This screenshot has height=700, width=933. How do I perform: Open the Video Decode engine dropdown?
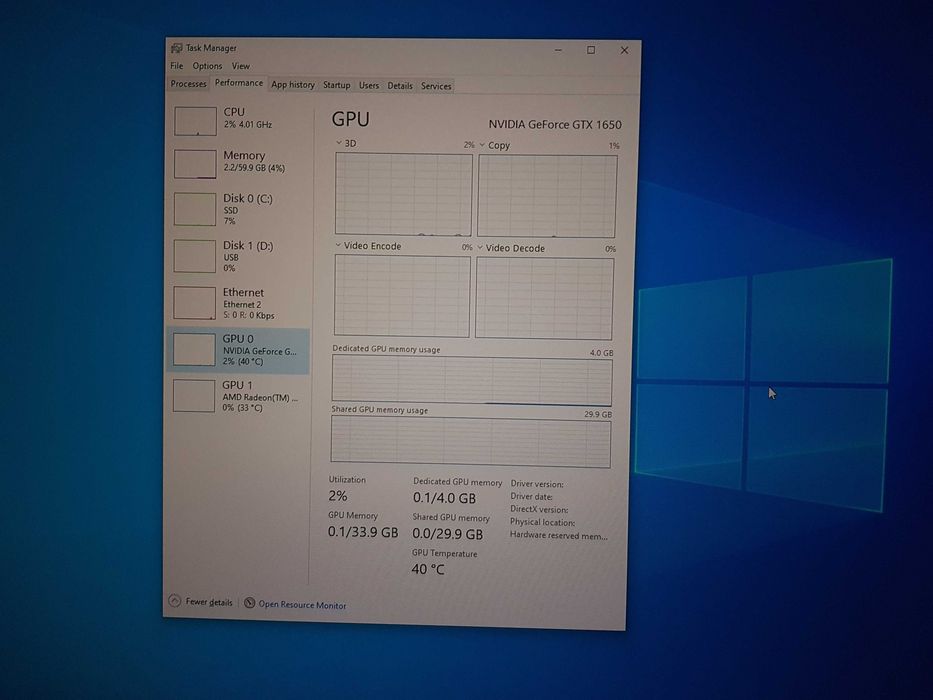click(x=480, y=248)
